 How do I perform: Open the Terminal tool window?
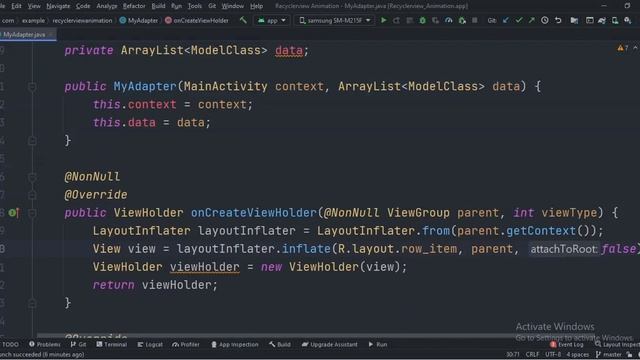[111, 344]
